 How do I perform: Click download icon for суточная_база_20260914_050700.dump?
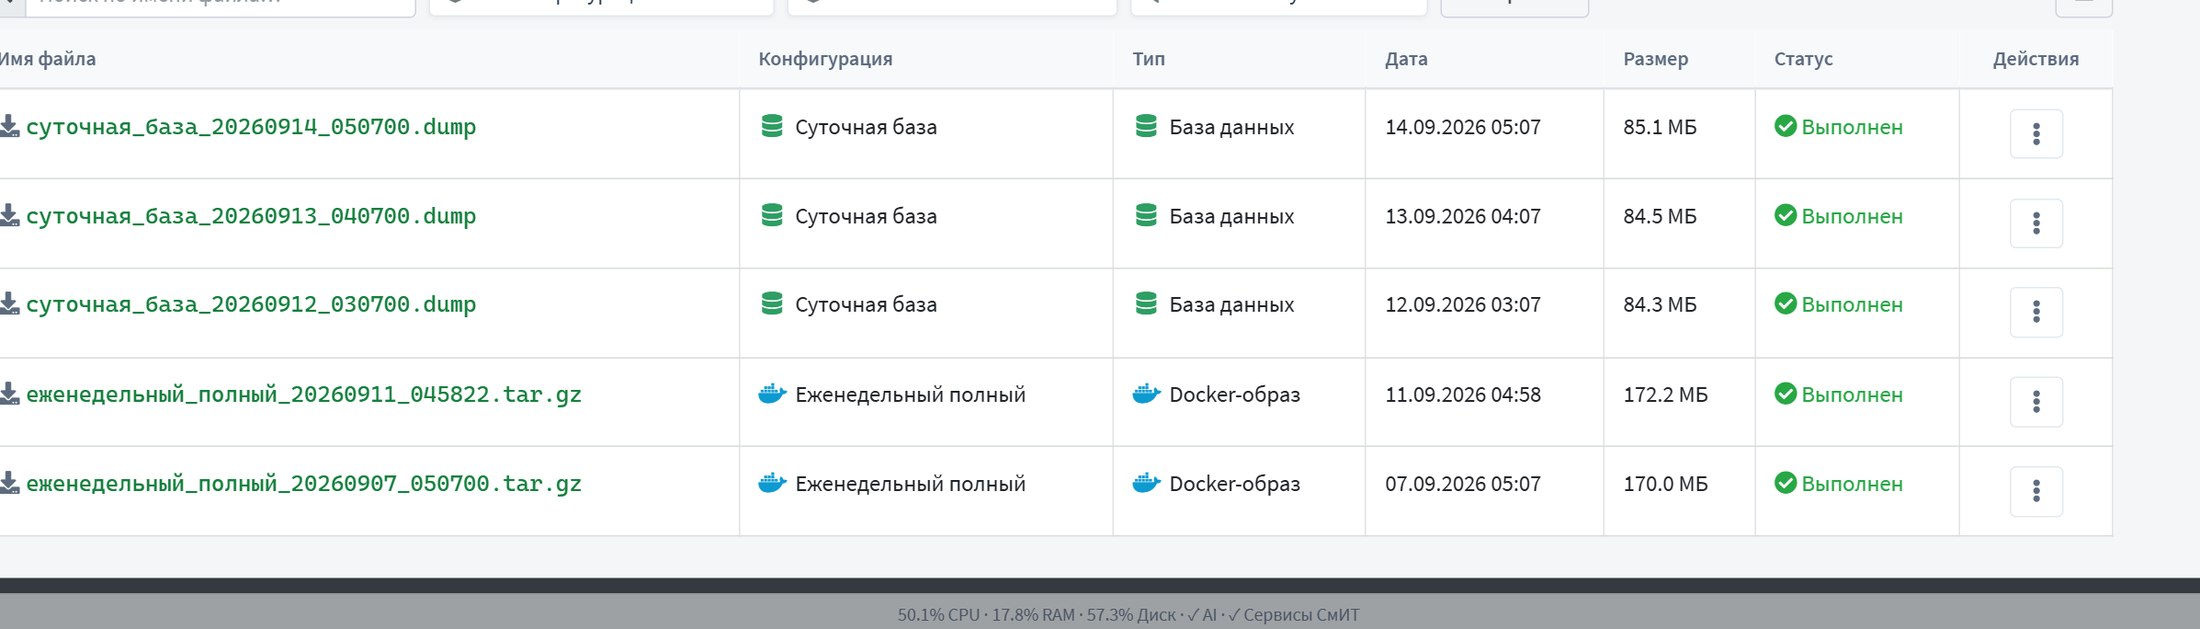9,126
